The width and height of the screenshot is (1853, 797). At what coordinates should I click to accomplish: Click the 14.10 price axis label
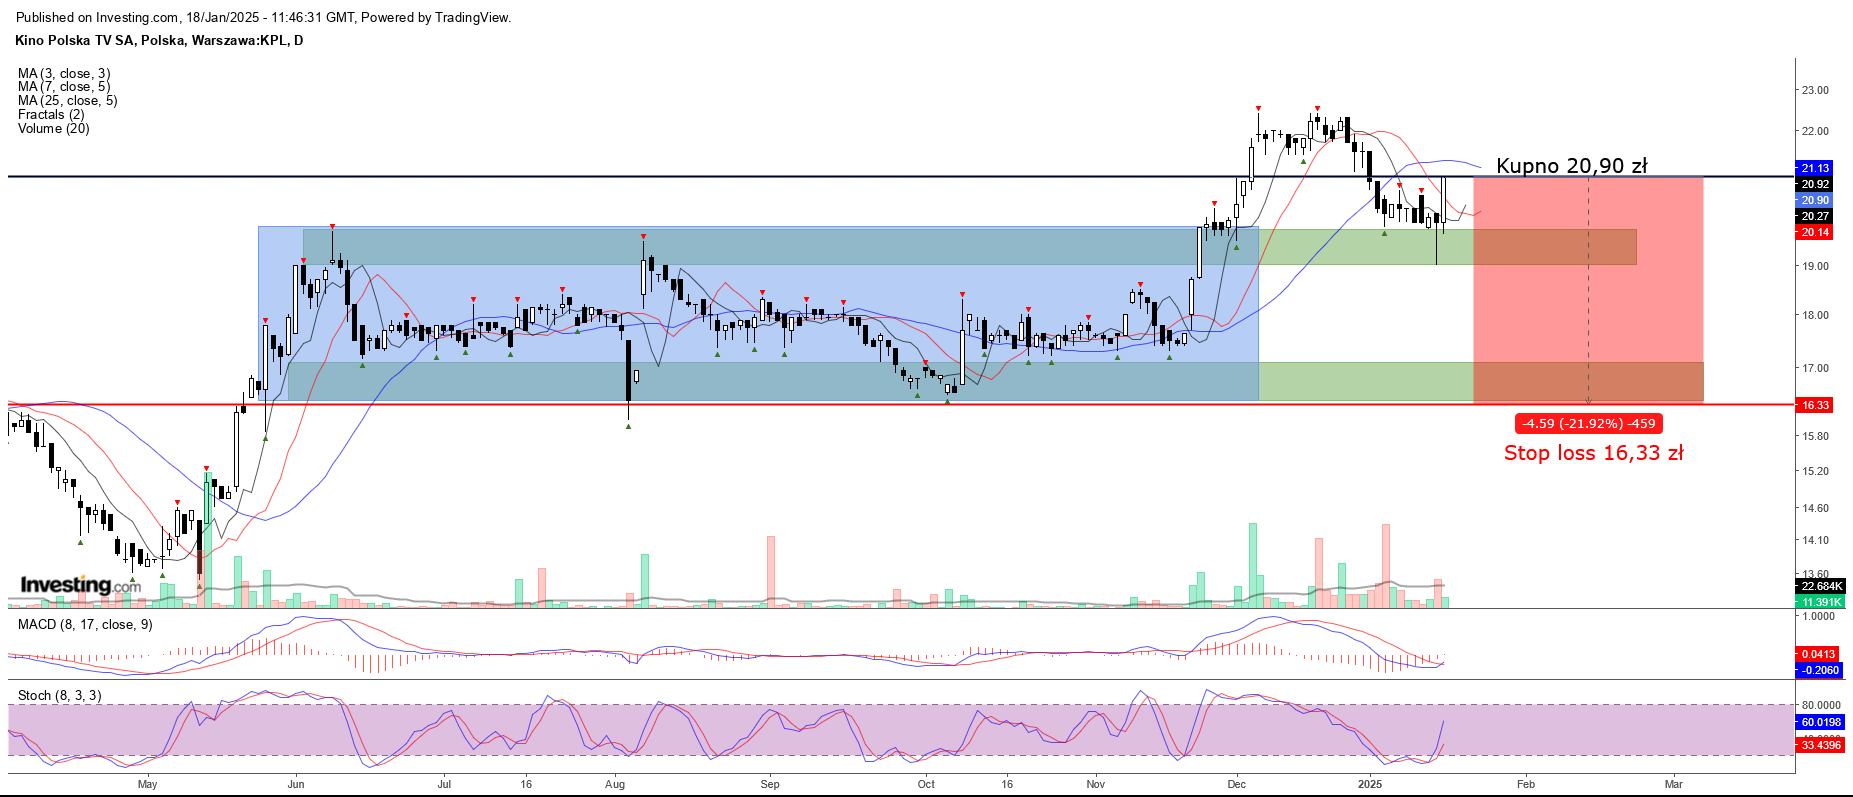pos(1815,540)
